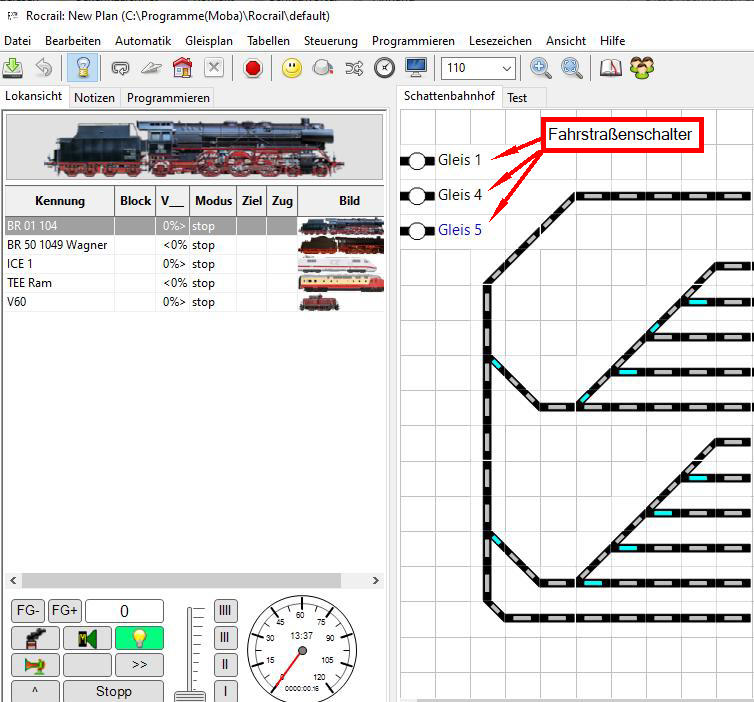Switch to the Test plan tab
Viewport: 754px width, 702px height.
[517, 98]
